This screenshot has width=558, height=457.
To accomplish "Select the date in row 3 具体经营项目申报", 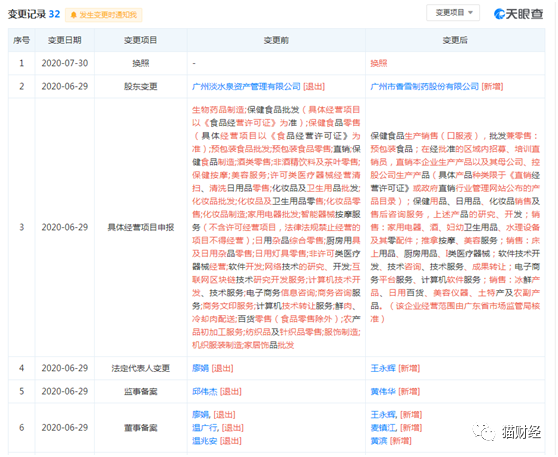I will 65,227.
